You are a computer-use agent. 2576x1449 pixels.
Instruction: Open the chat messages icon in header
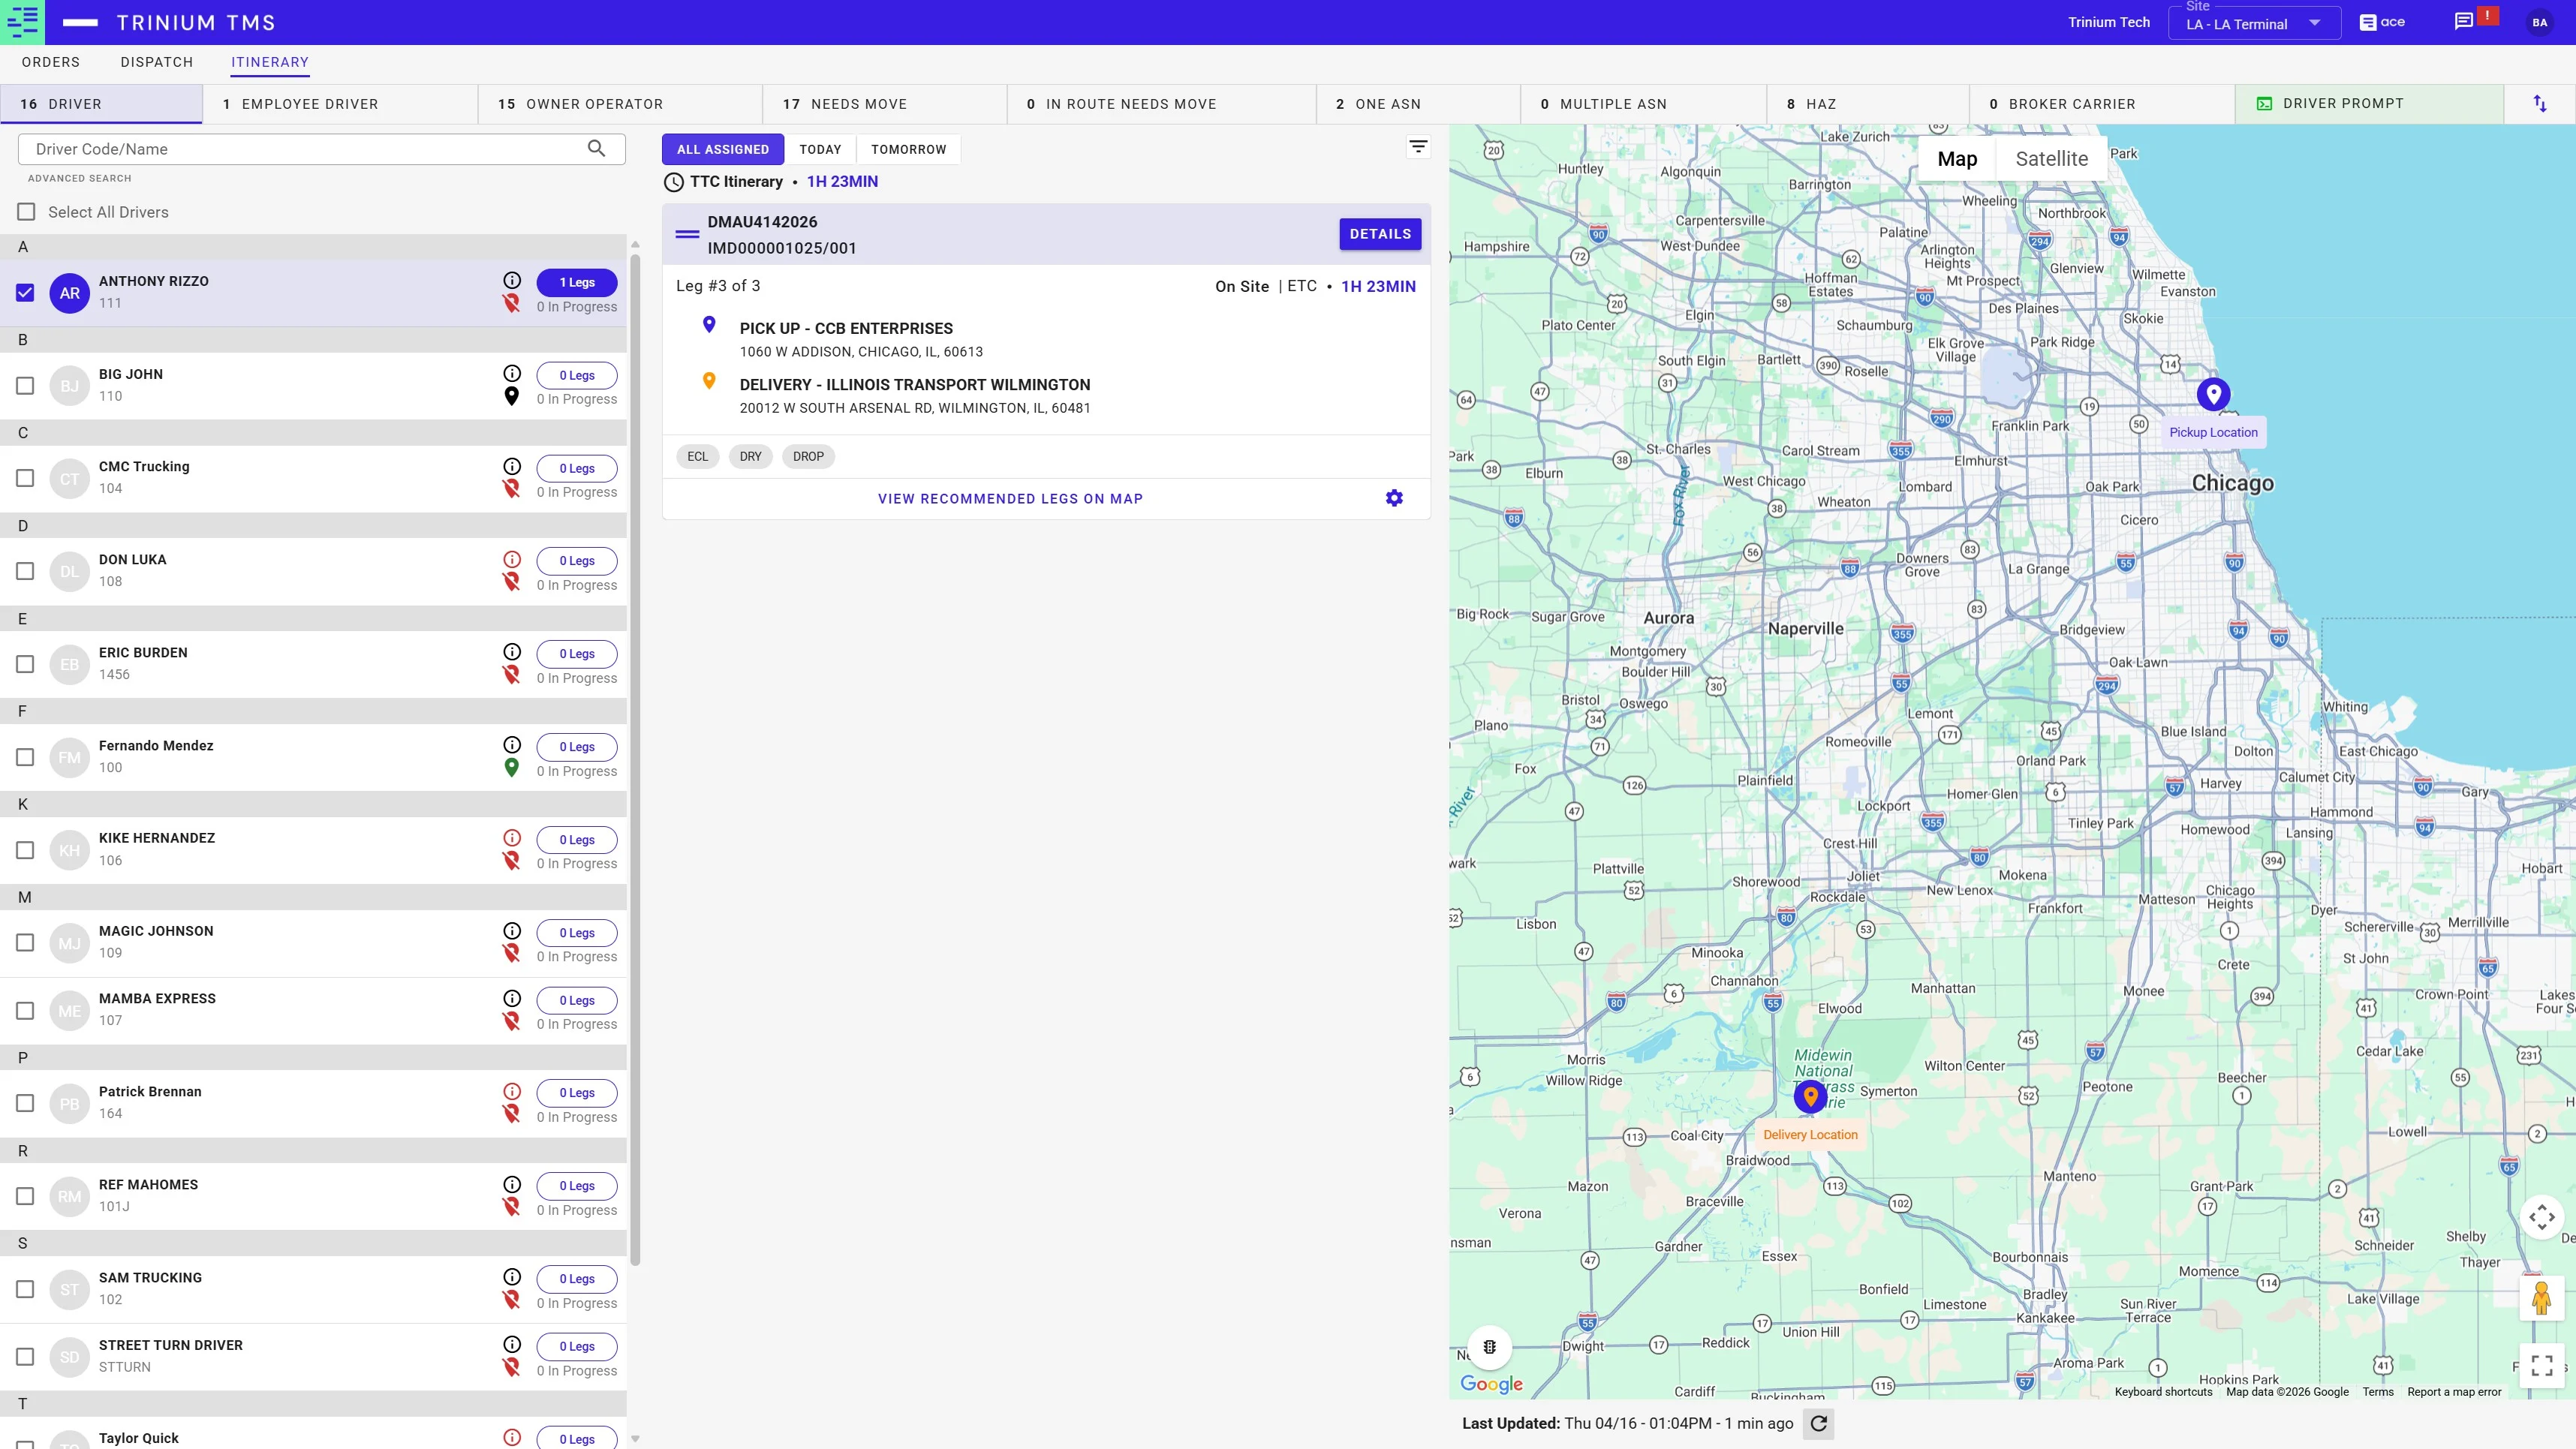pos(2464,22)
